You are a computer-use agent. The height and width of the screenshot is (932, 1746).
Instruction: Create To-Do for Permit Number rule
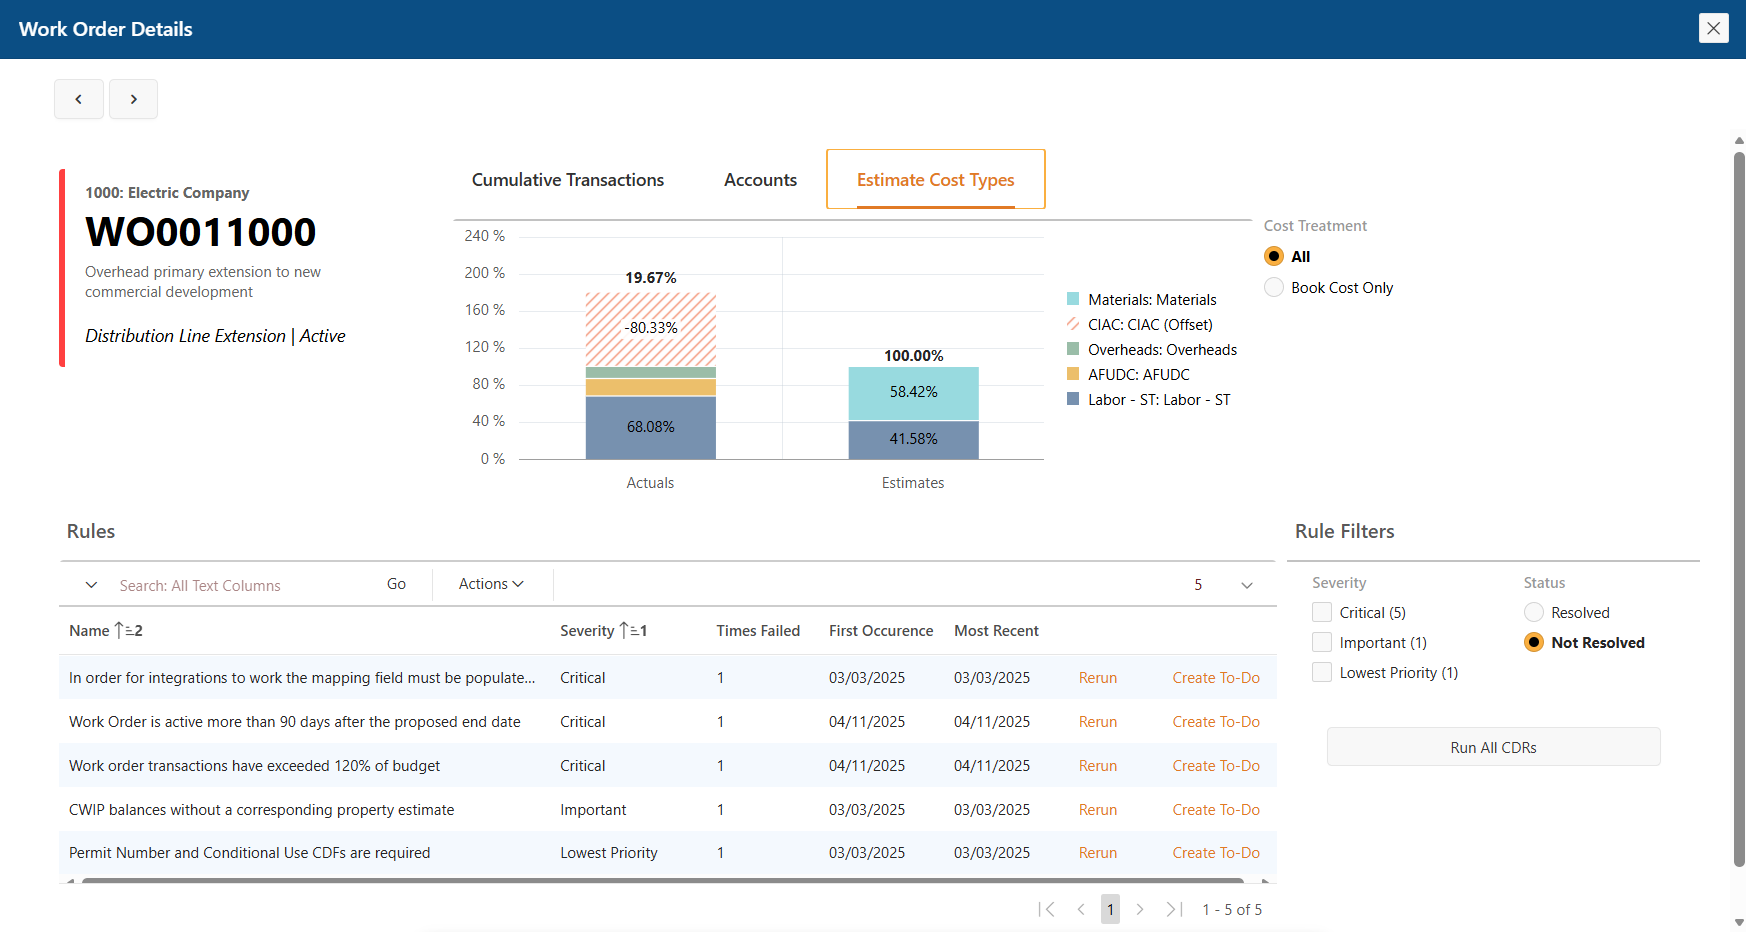[x=1216, y=853]
